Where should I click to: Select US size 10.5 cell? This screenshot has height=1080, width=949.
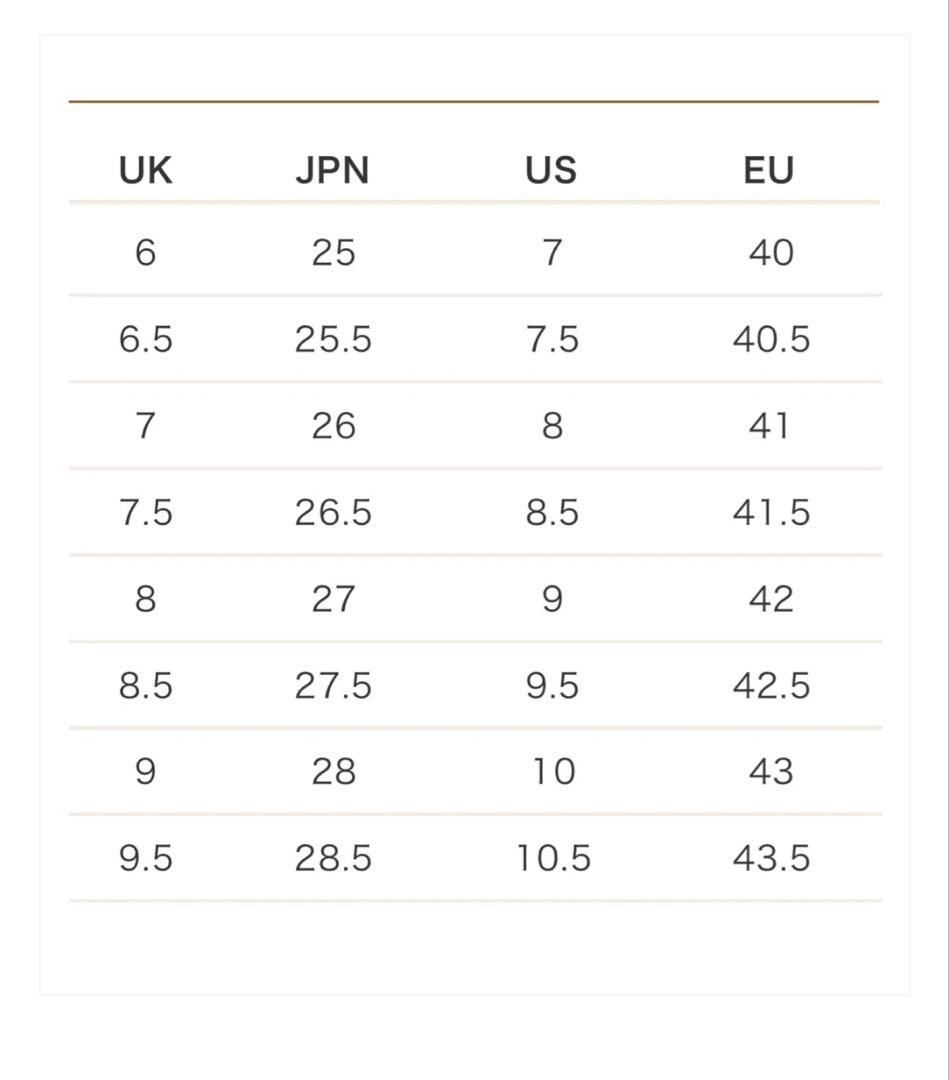(554, 858)
